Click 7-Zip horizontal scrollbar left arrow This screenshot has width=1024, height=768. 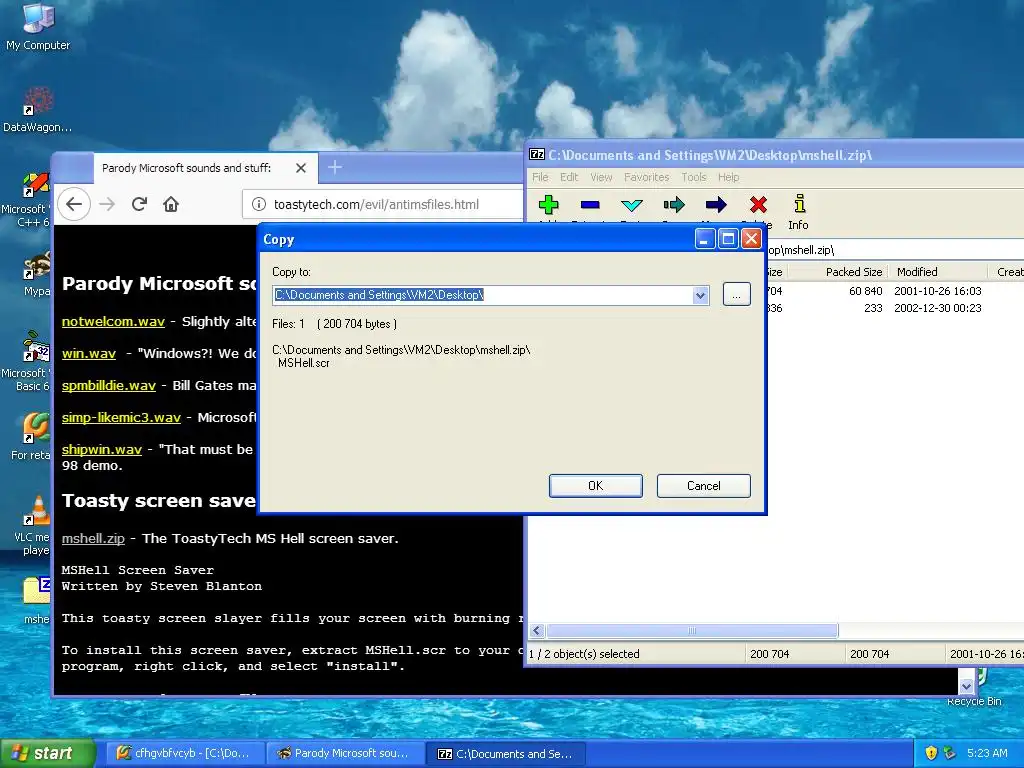pyautogui.click(x=537, y=631)
